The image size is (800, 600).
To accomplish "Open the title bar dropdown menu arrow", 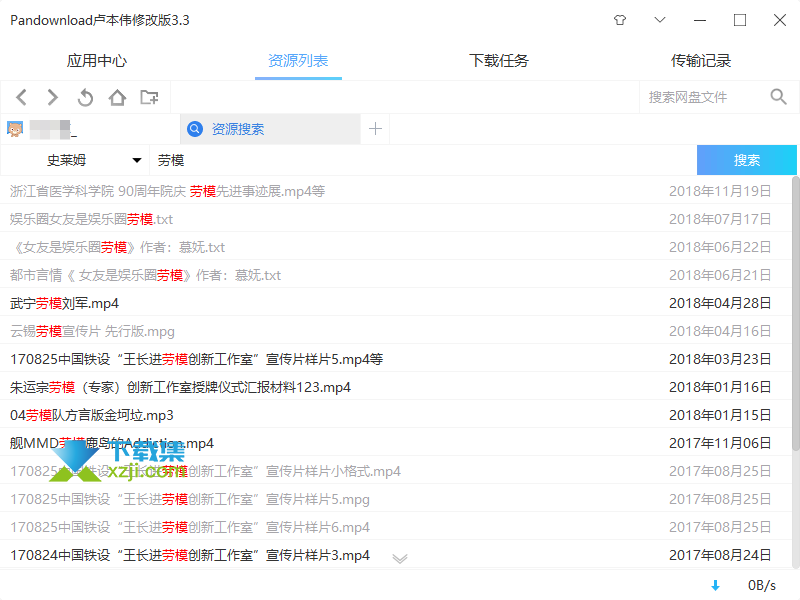I will 660,20.
